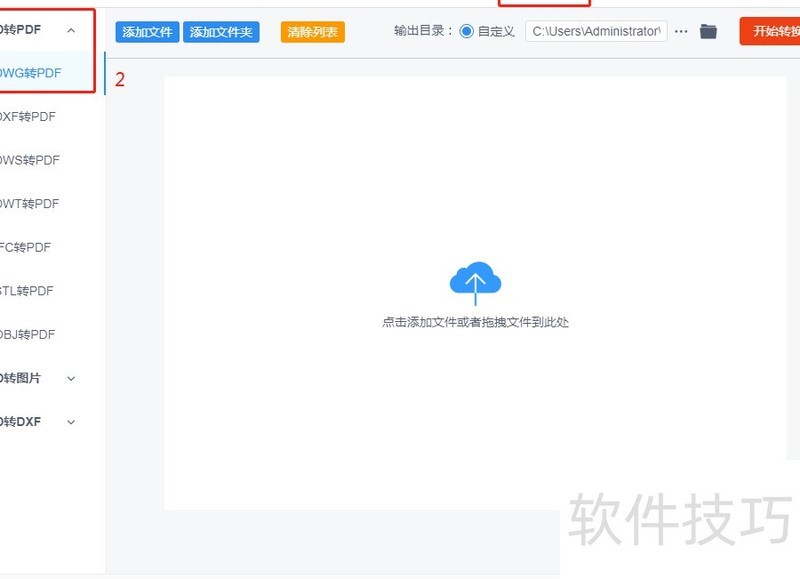Select DWS转PDF in the sidebar
Image resolution: width=800 pixels, height=579 pixels.
click(30, 160)
